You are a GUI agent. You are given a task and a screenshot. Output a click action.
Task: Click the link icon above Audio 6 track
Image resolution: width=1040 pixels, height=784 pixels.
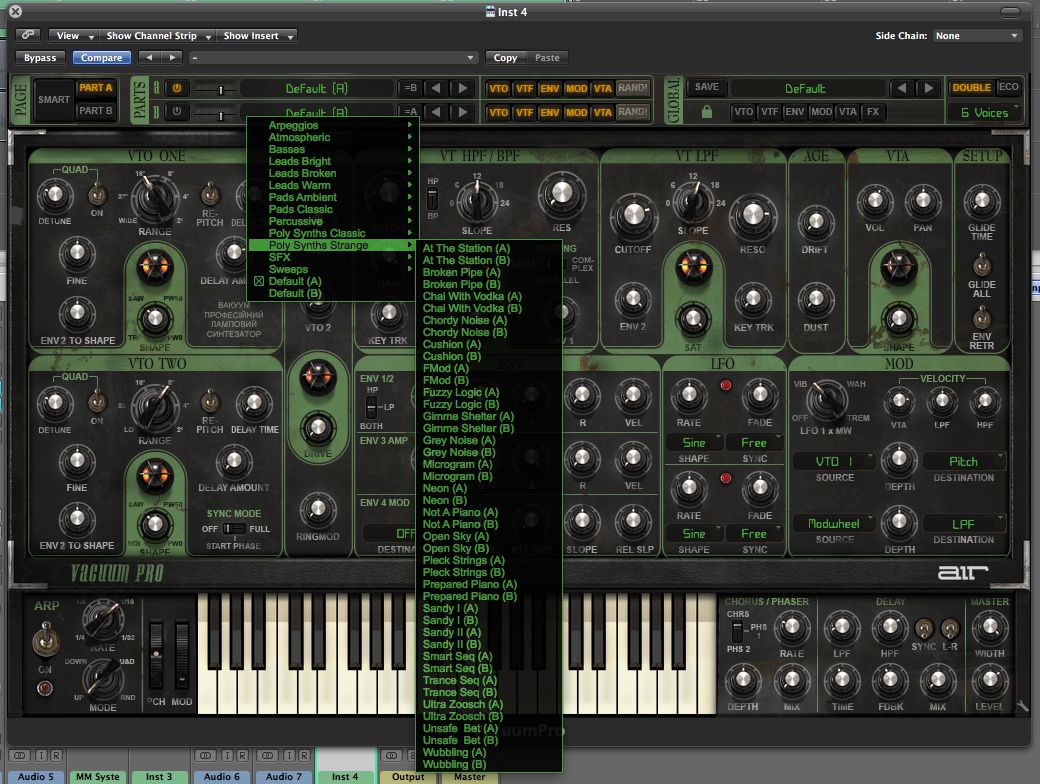click(206, 755)
